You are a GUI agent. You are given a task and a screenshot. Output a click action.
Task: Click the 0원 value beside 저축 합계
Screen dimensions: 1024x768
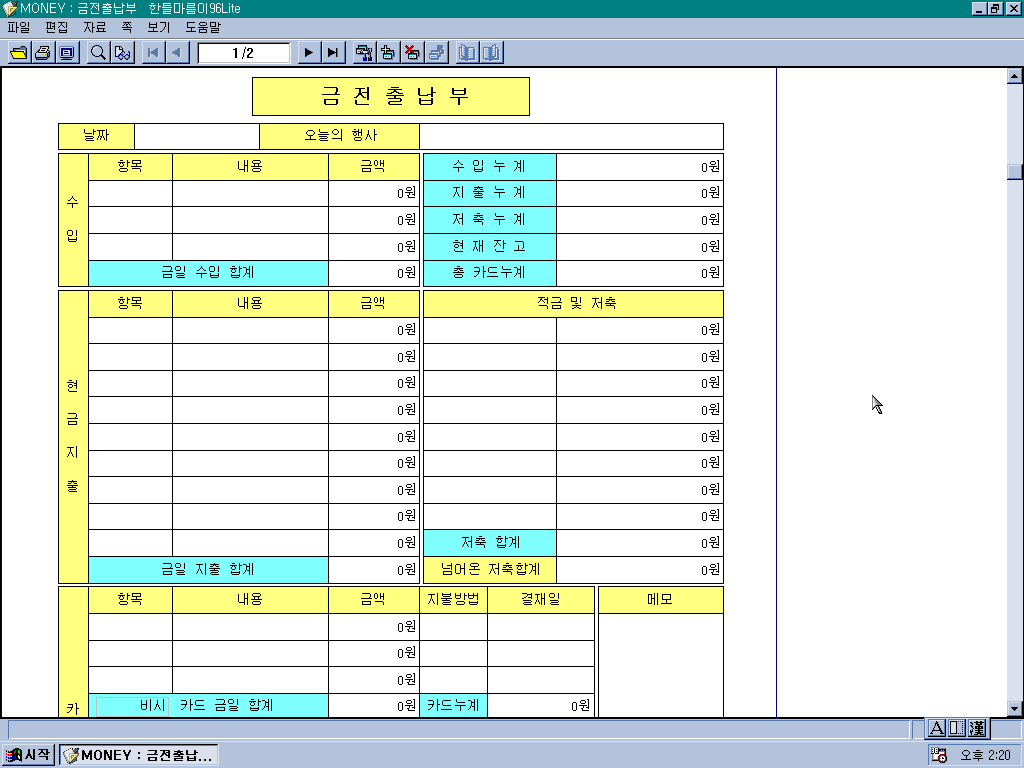coord(640,543)
